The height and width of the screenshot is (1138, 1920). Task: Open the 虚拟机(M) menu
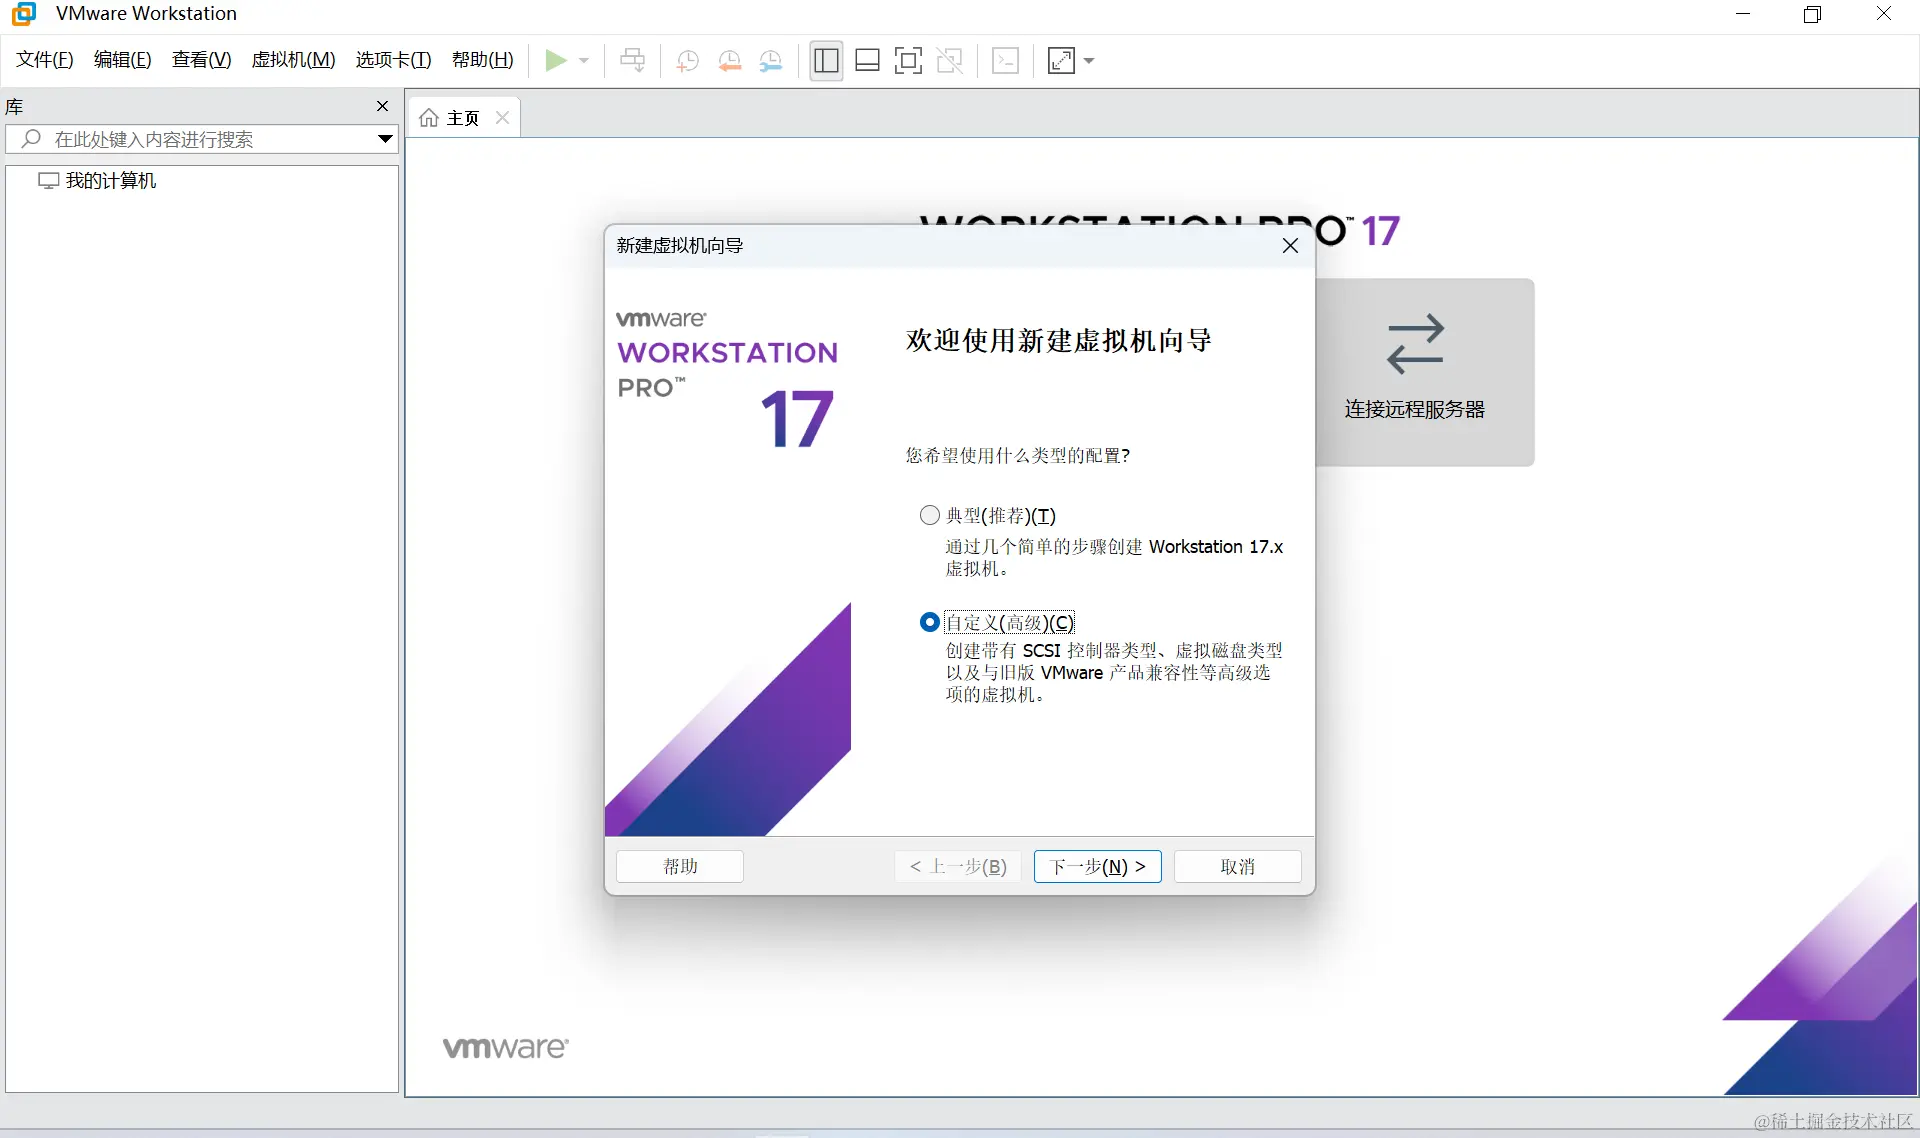click(293, 60)
